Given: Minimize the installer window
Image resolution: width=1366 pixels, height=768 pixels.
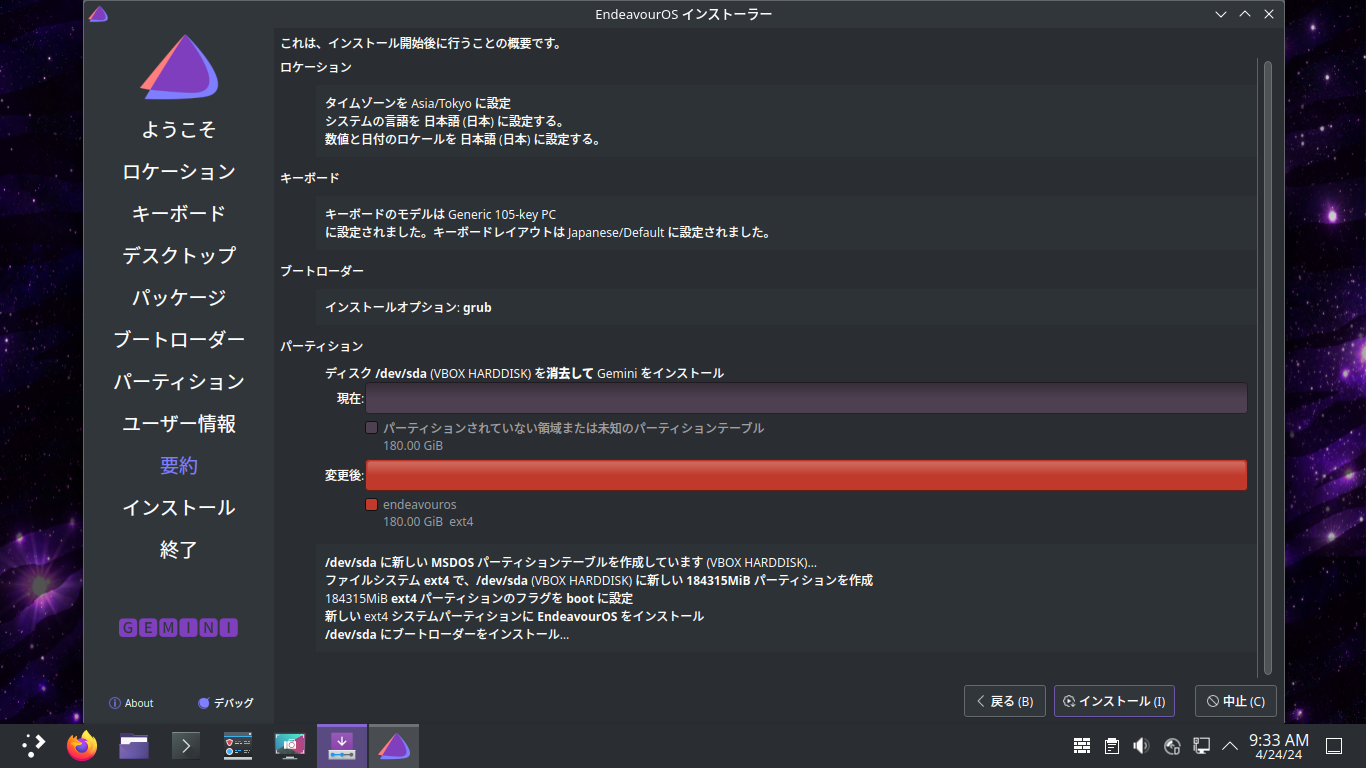Looking at the screenshot, I should (1221, 14).
